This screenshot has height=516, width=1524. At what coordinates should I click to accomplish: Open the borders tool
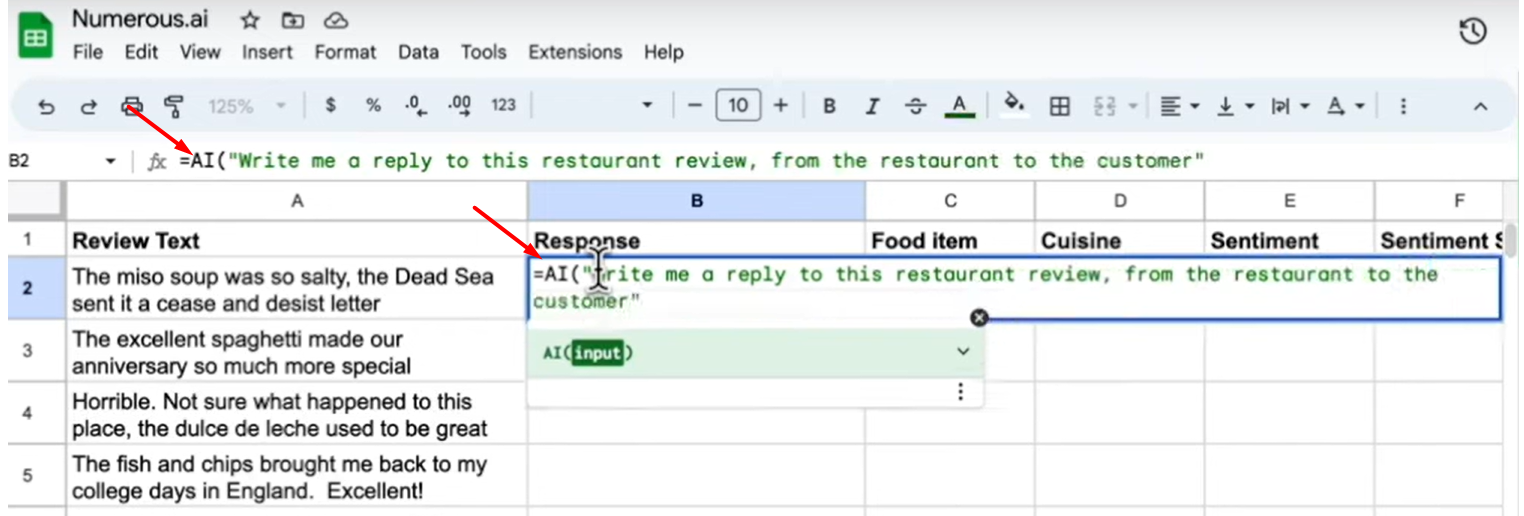point(1060,106)
